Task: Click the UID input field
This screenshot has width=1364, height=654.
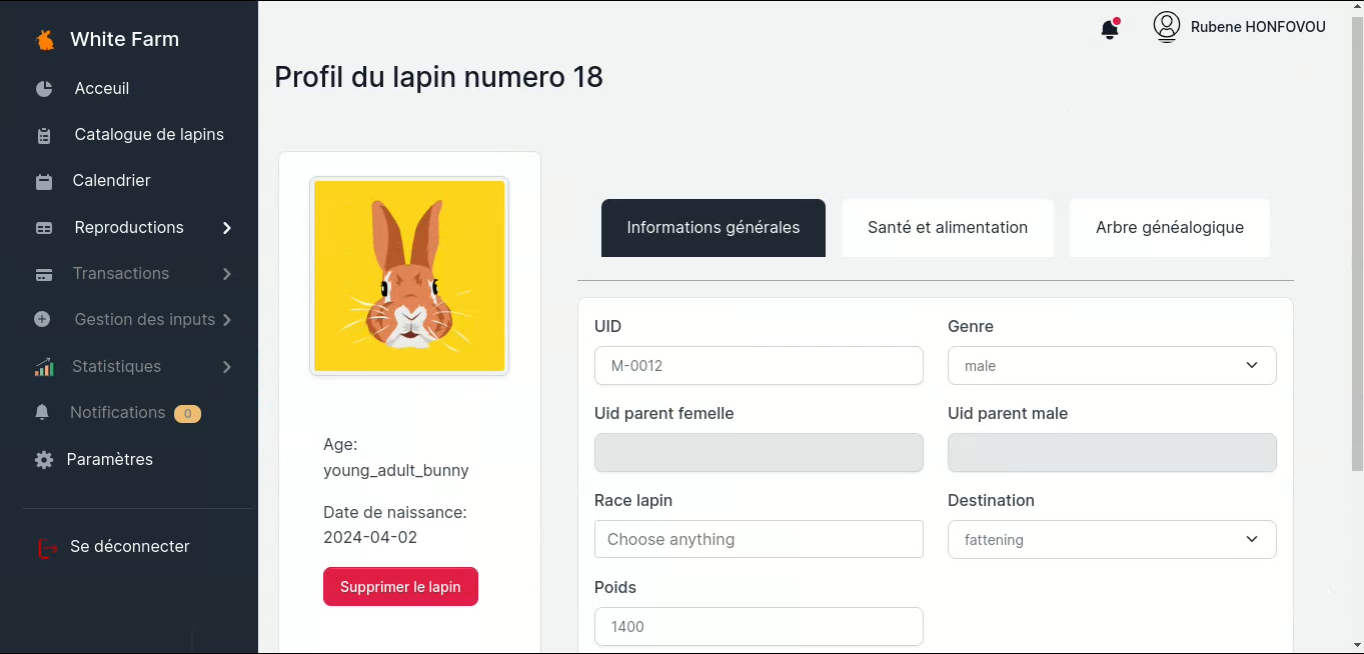Action: (758, 366)
